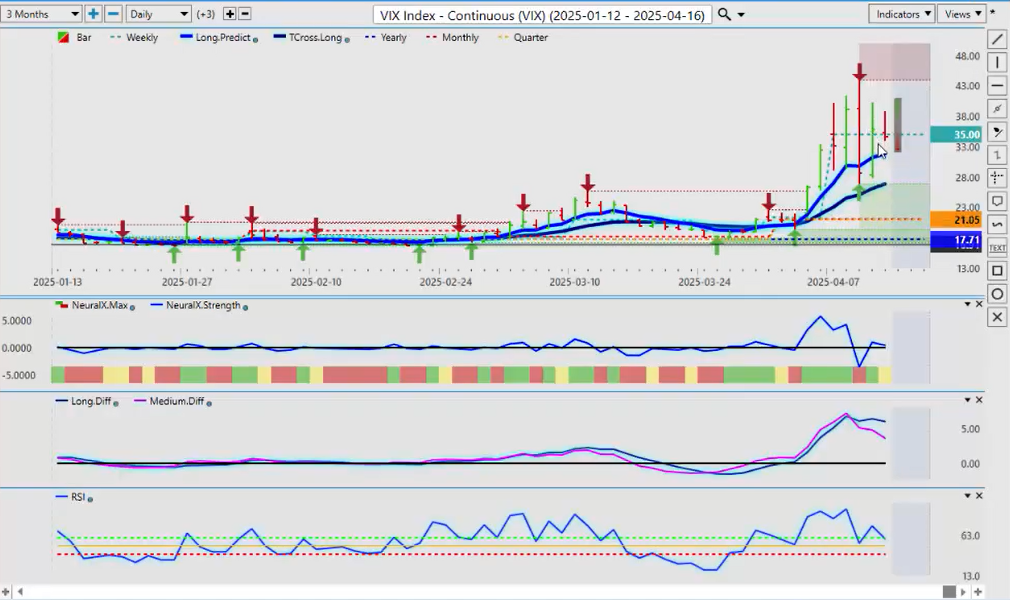Screen dimensions: 1010x600
Task: Open the Indicators menu
Action: 902,14
